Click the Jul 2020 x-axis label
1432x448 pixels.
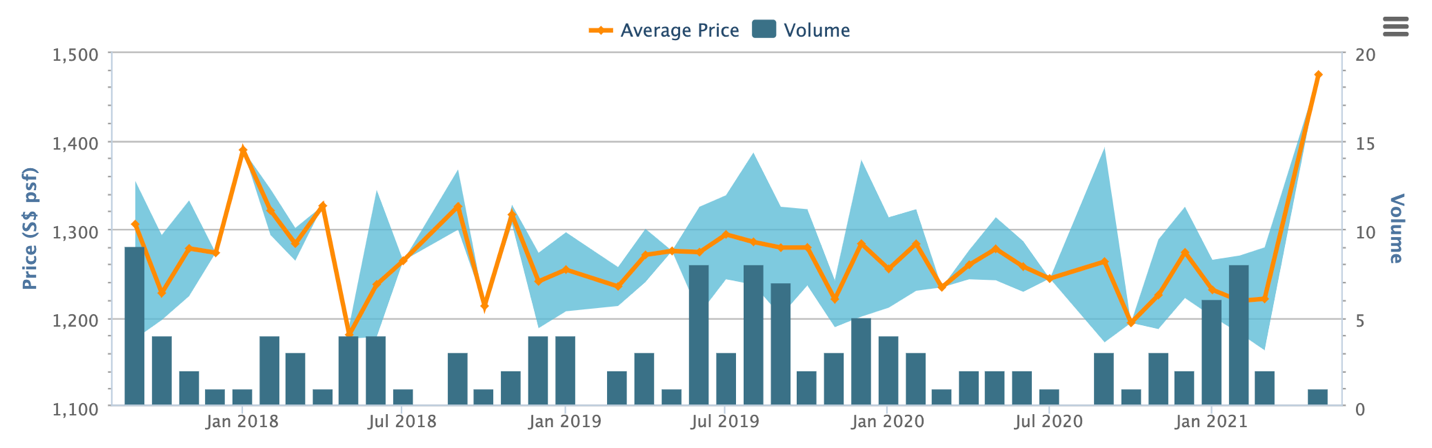coord(1049,422)
